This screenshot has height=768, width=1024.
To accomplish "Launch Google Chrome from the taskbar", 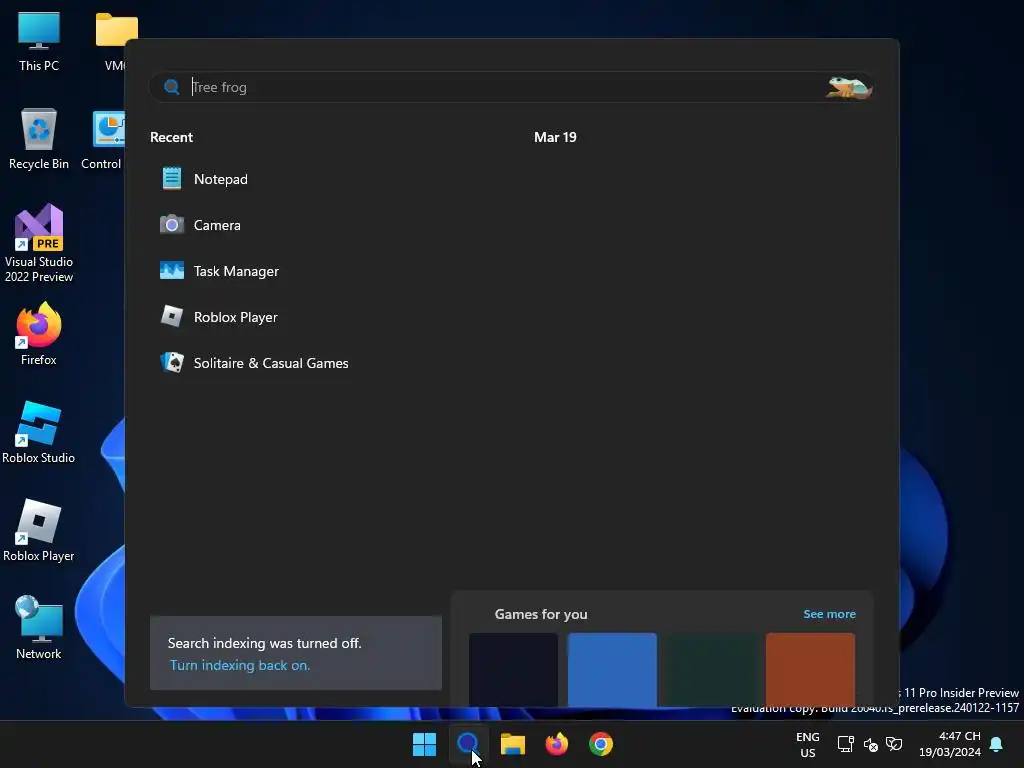I will (601, 744).
